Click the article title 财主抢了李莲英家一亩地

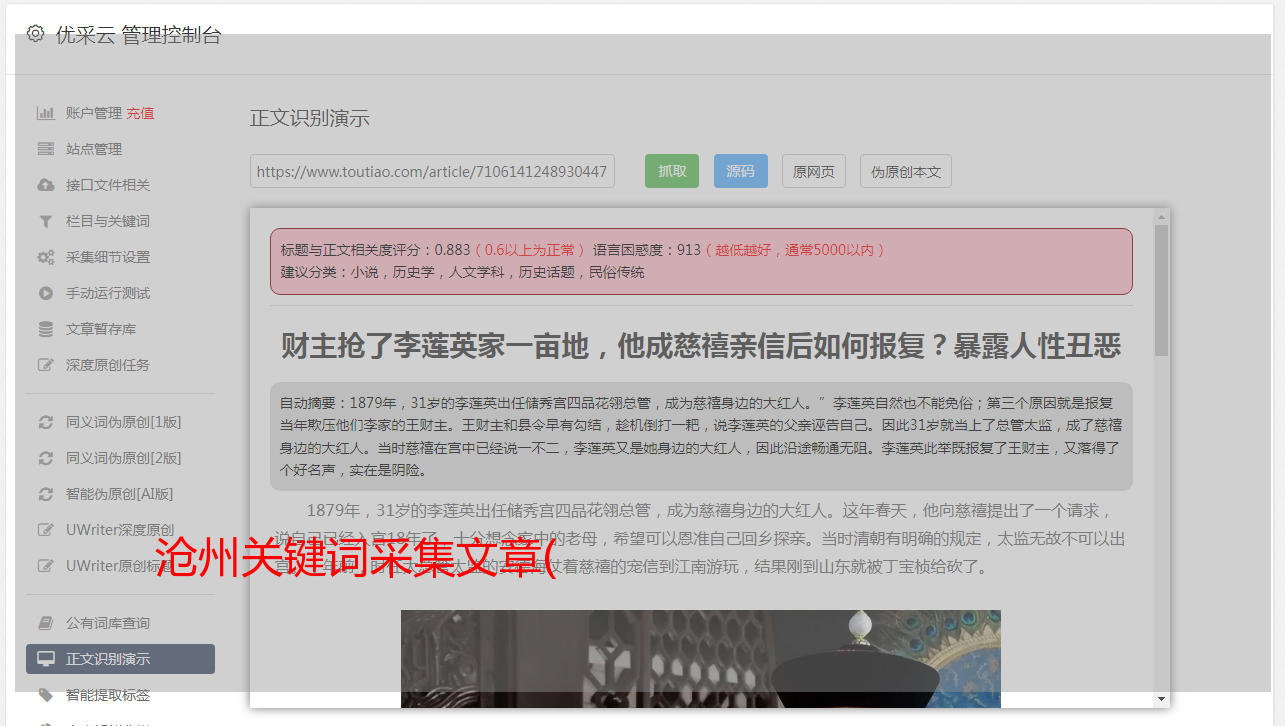point(701,346)
